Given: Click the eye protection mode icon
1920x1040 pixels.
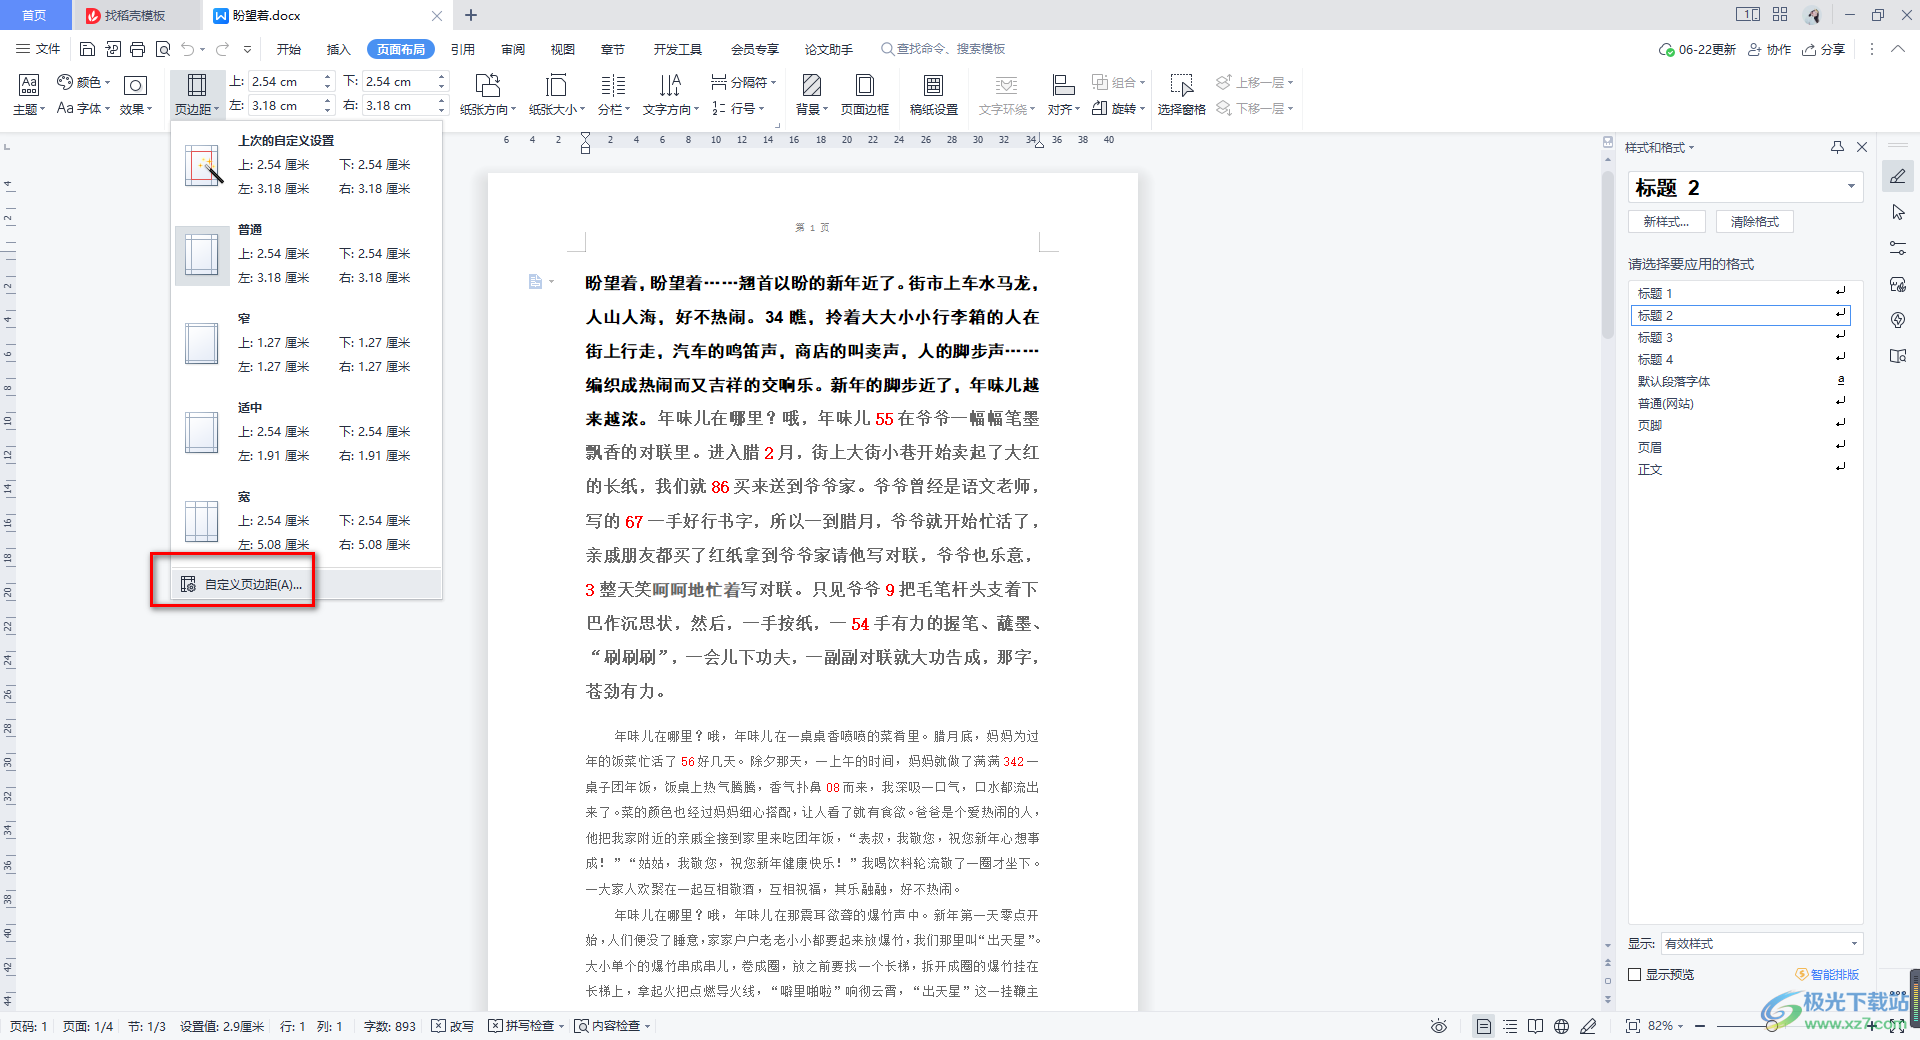Looking at the screenshot, I should click(x=1439, y=1026).
